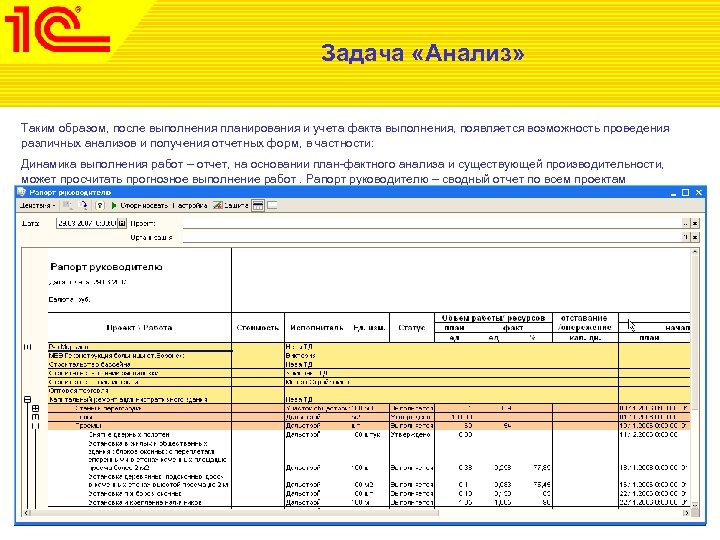720x540 pixels.
Task: Focus the Дата date input field
Action: pos(87,224)
